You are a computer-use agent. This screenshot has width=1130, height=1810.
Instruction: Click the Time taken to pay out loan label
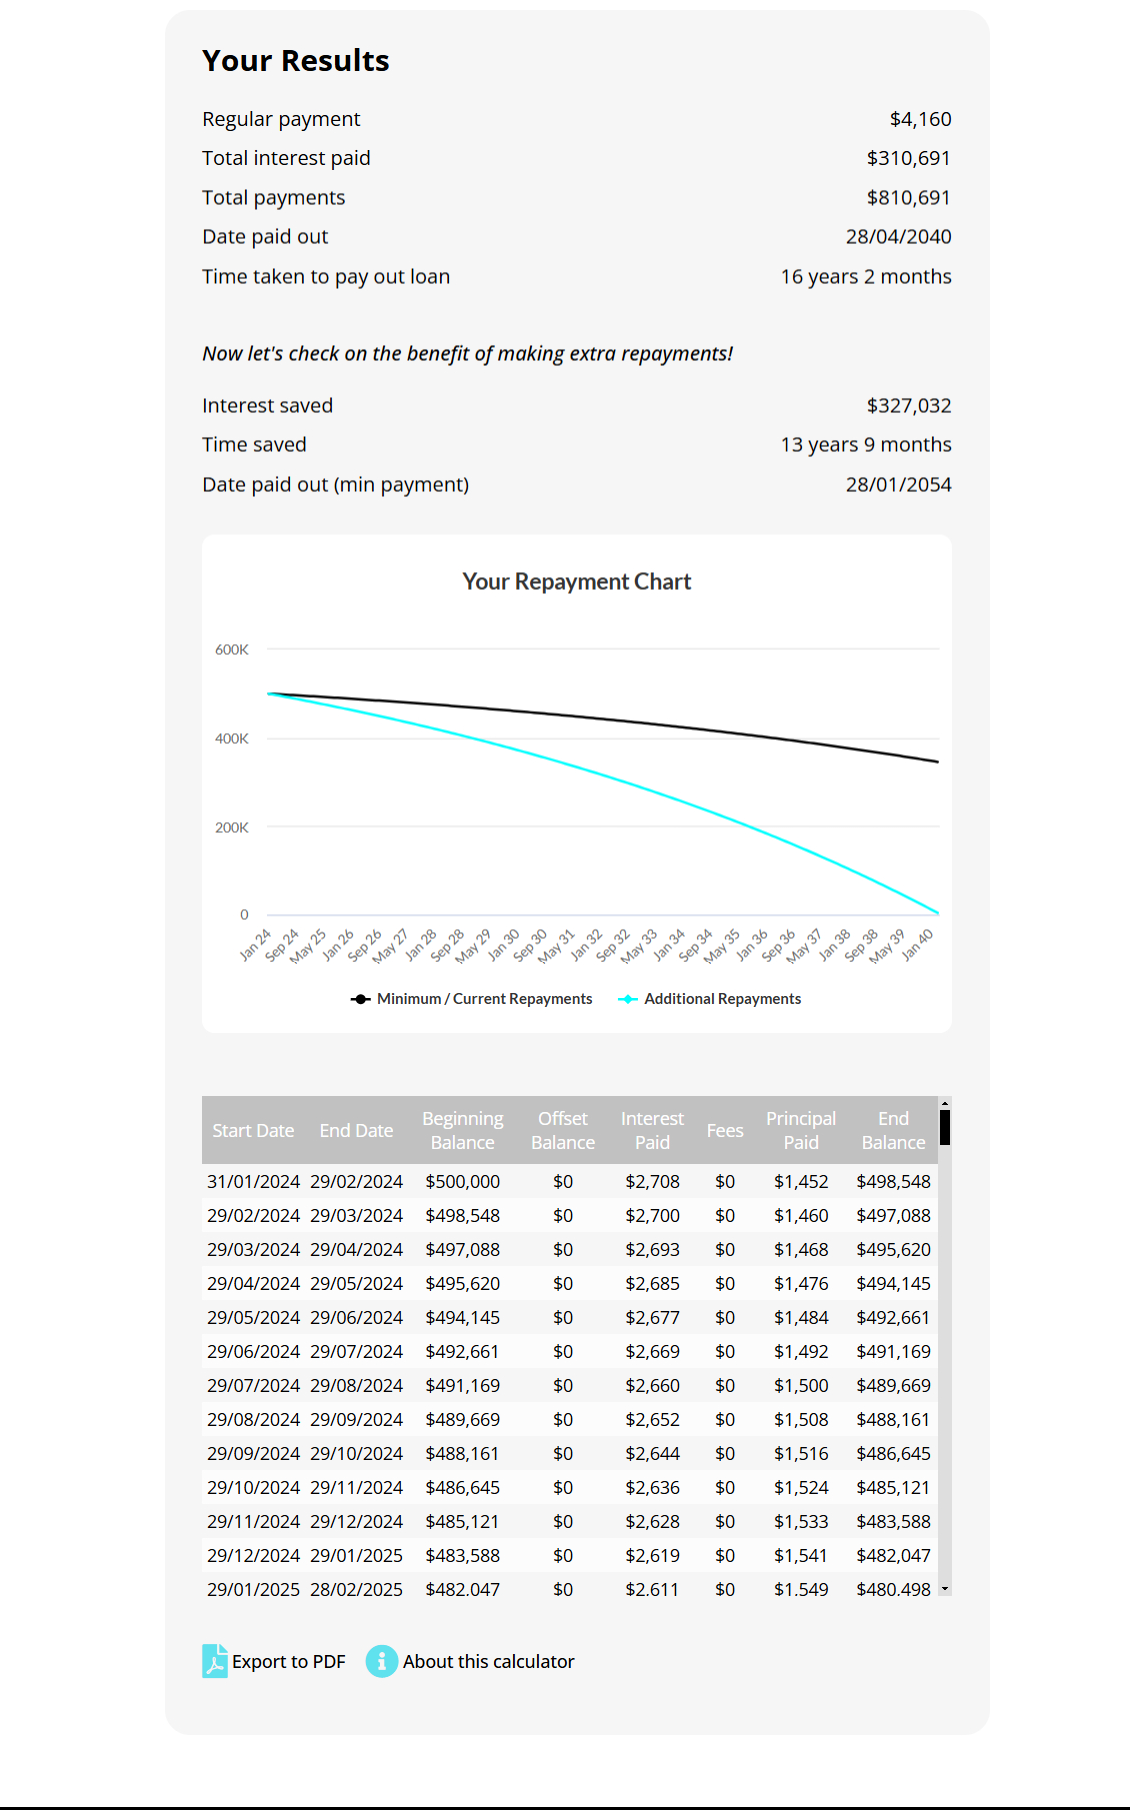326,276
